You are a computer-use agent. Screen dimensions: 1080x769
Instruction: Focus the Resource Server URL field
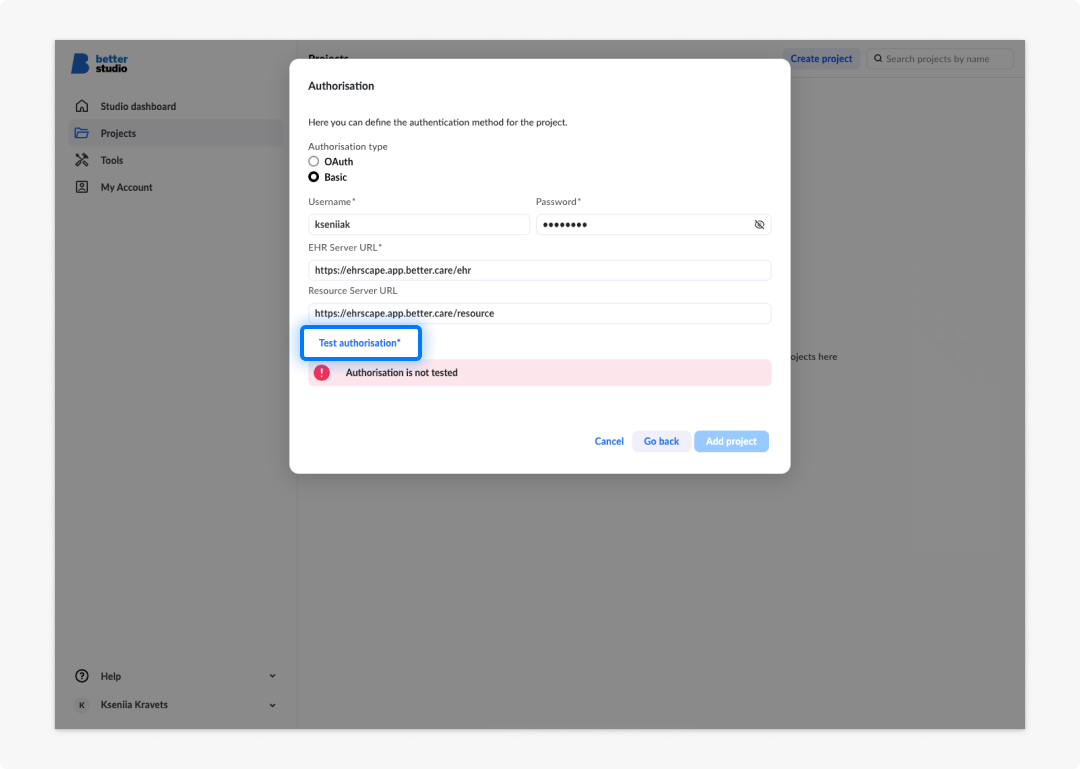[x=539, y=314]
